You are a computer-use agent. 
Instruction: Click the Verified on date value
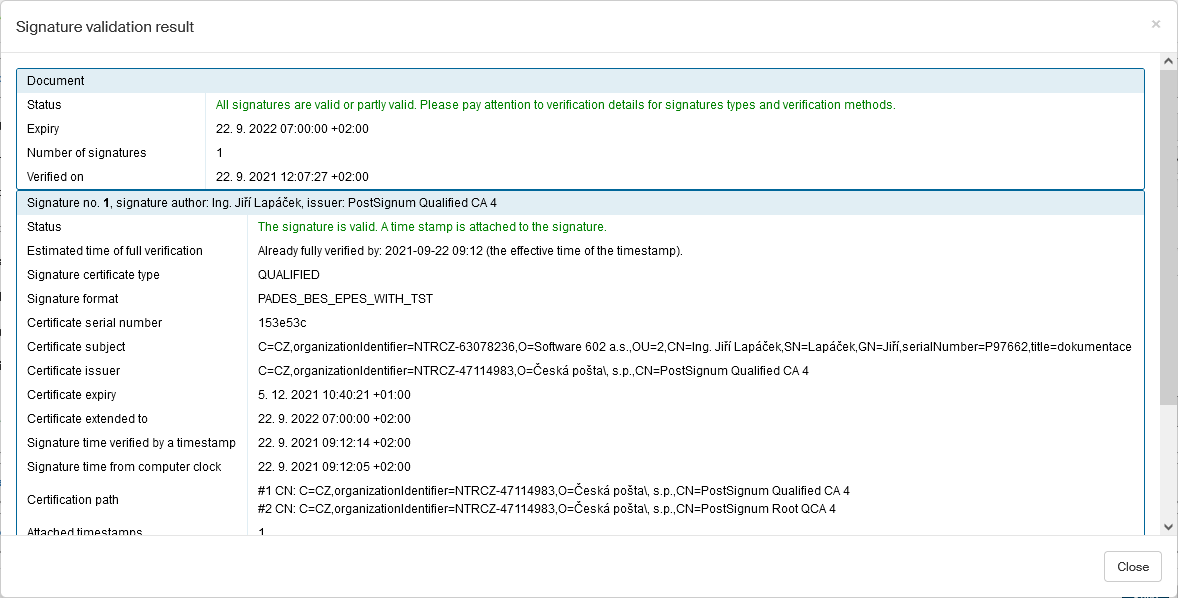[x=292, y=177]
